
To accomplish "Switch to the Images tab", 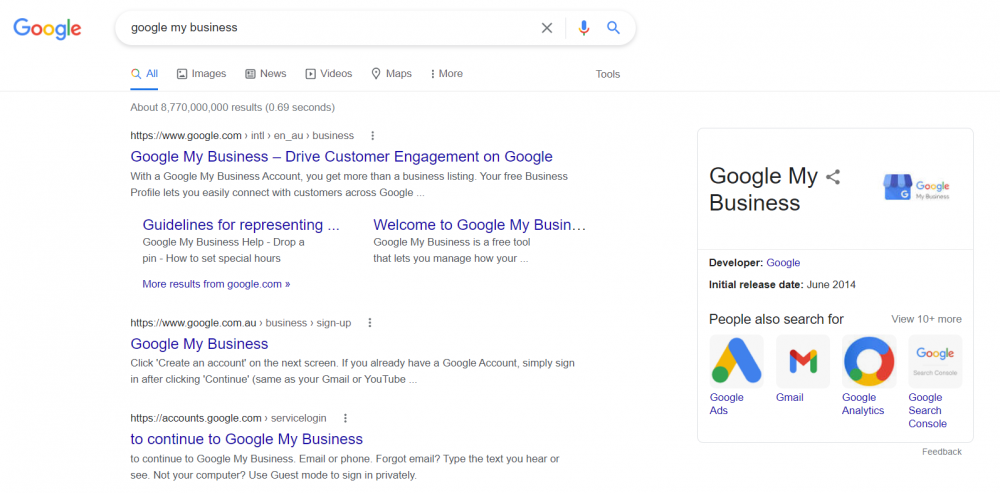I will coord(202,74).
